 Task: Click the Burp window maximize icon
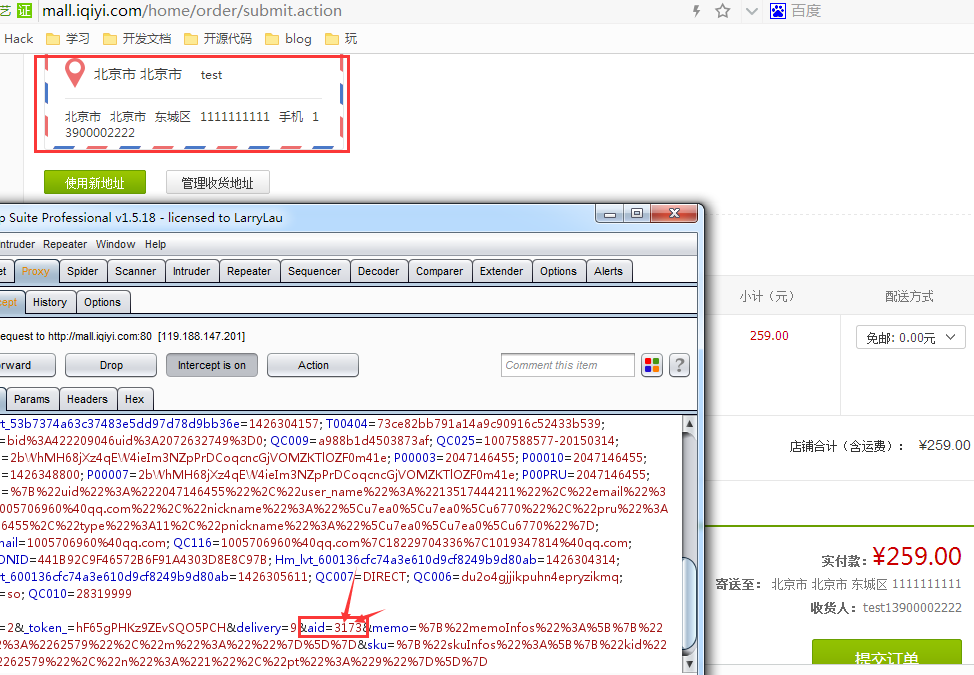[636, 213]
